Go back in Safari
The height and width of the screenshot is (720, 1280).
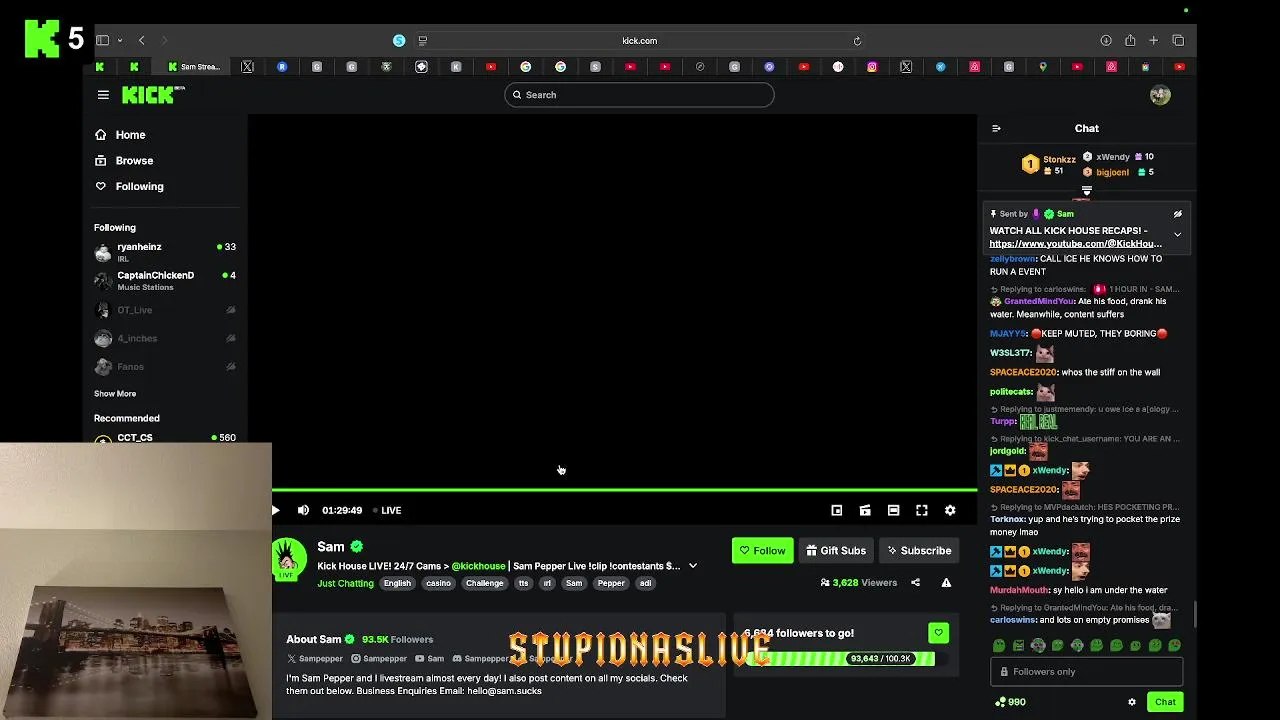click(x=142, y=41)
